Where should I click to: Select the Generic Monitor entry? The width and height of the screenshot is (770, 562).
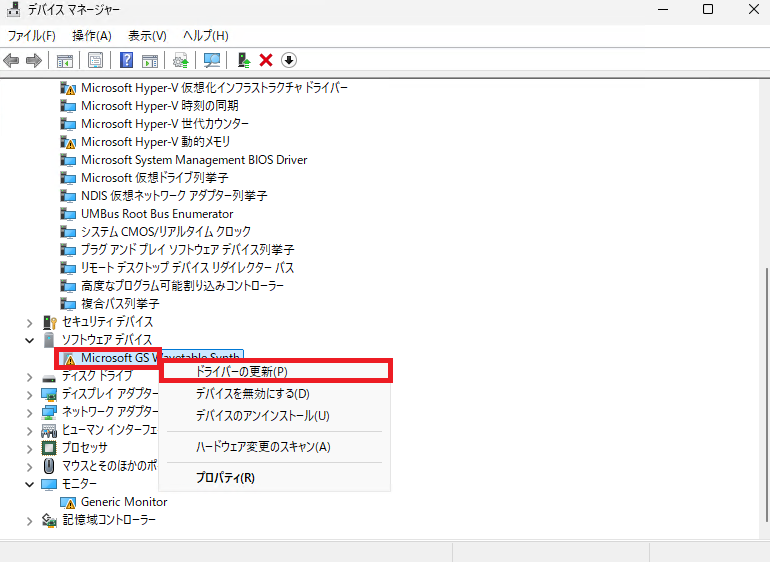124,502
